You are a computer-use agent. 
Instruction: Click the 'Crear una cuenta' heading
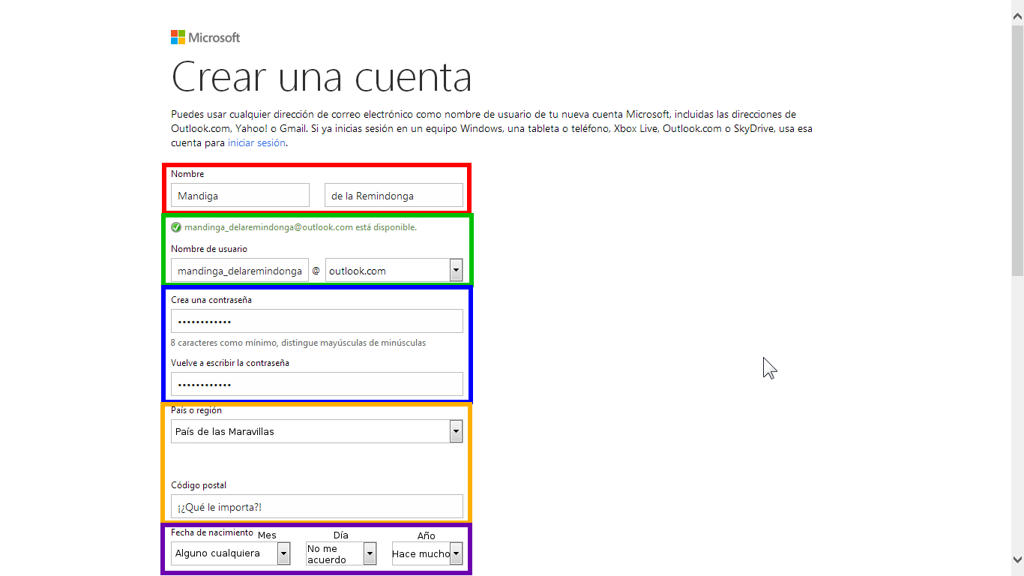(321, 77)
